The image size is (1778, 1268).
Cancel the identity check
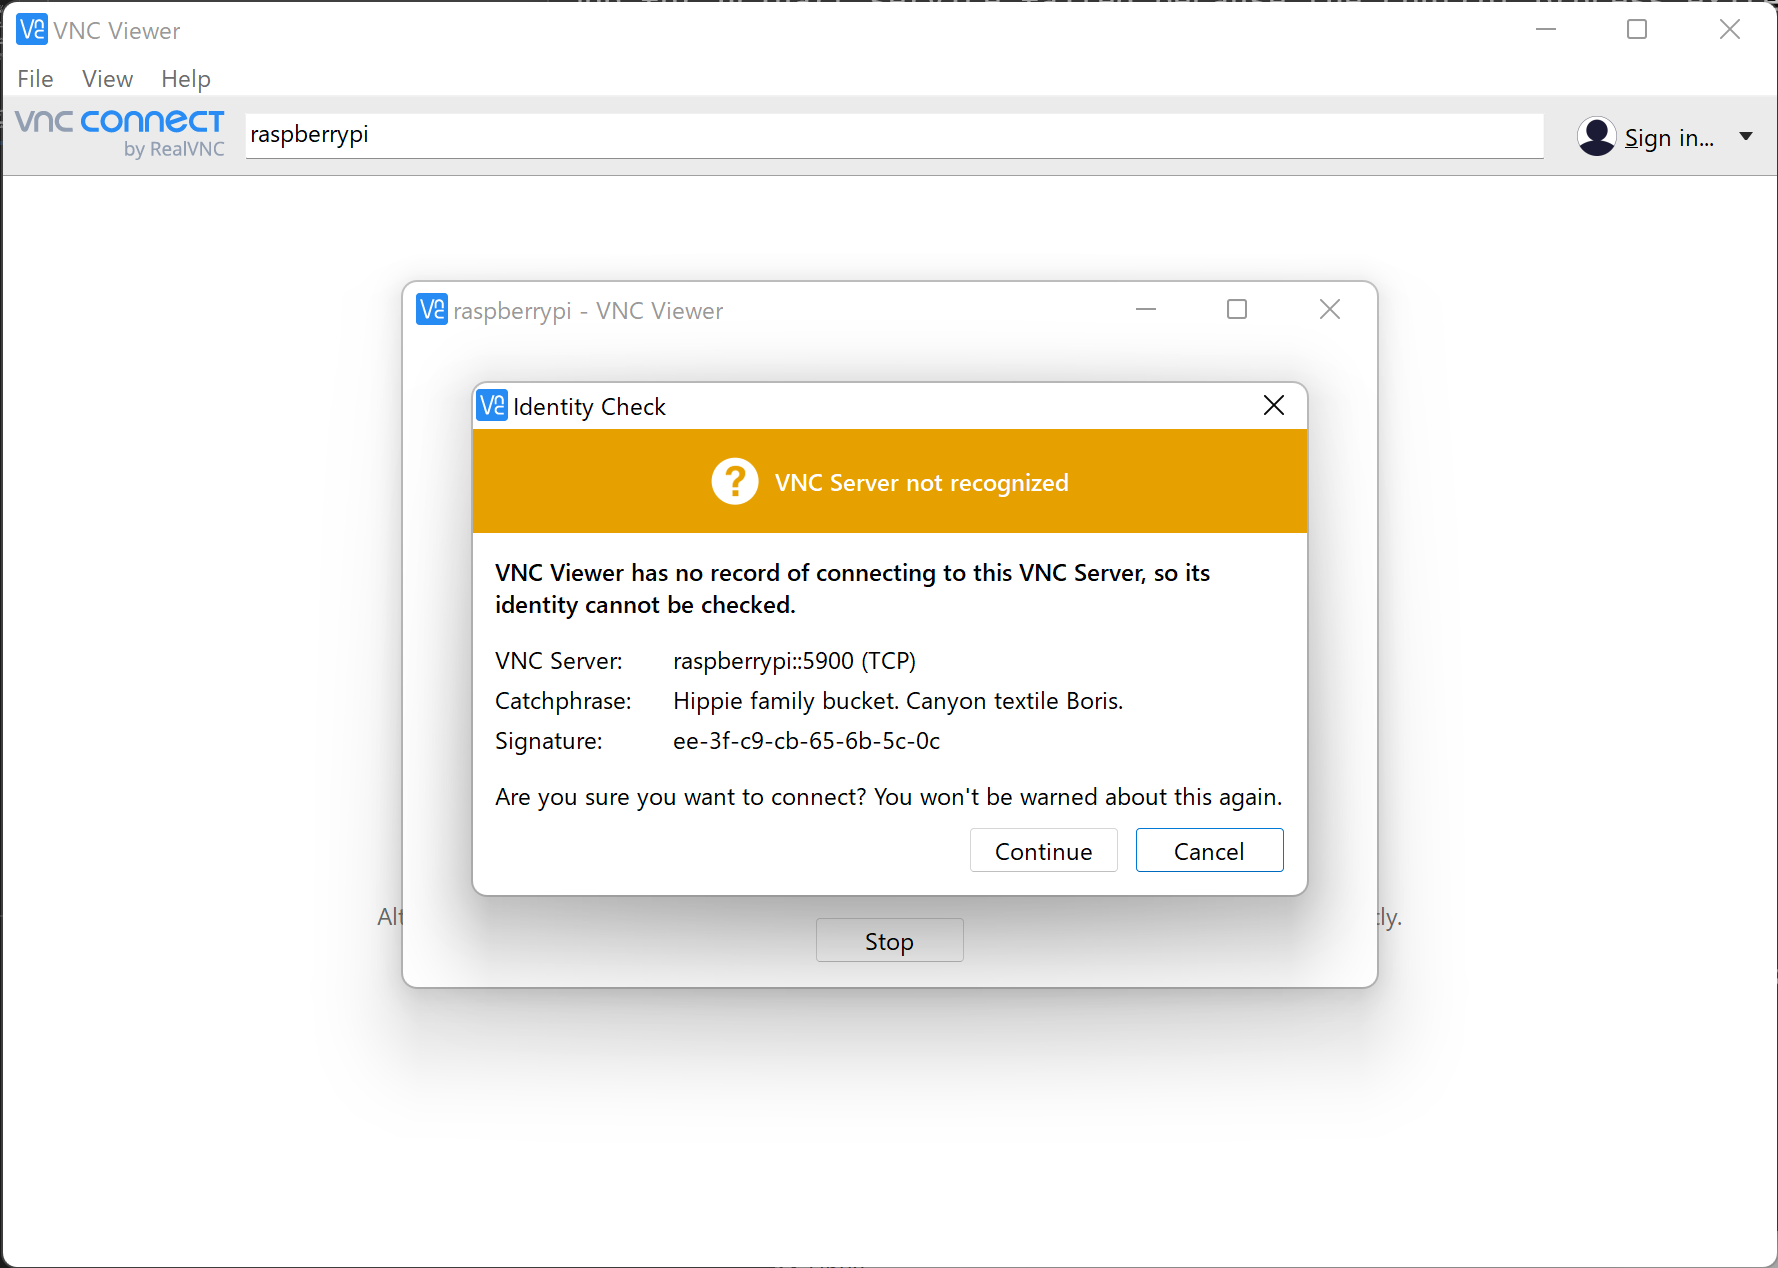pos(1209,850)
